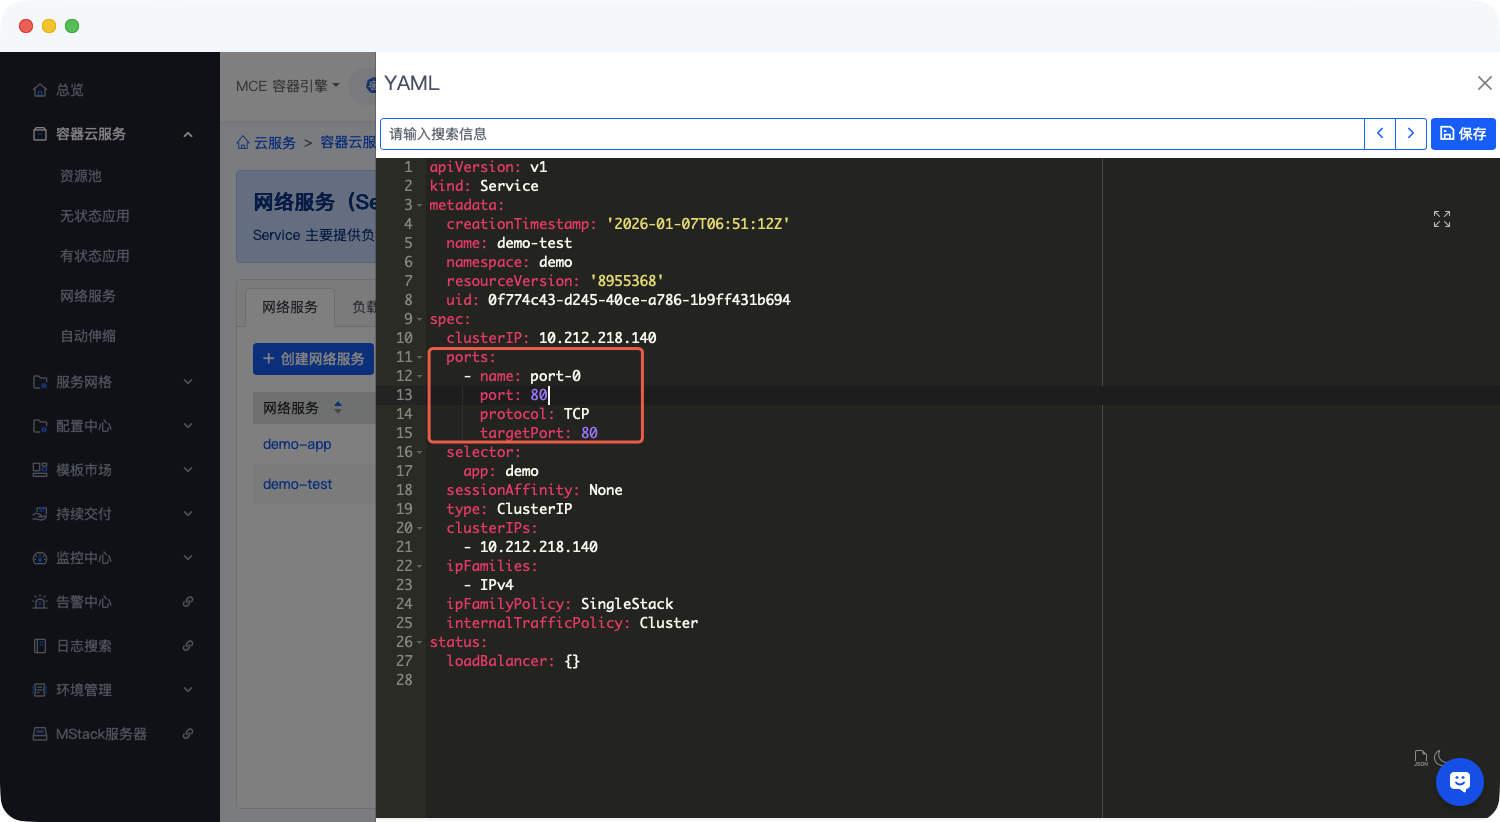
Task: Open the 告警中心 external link icon
Action: pyautogui.click(x=188, y=602)
